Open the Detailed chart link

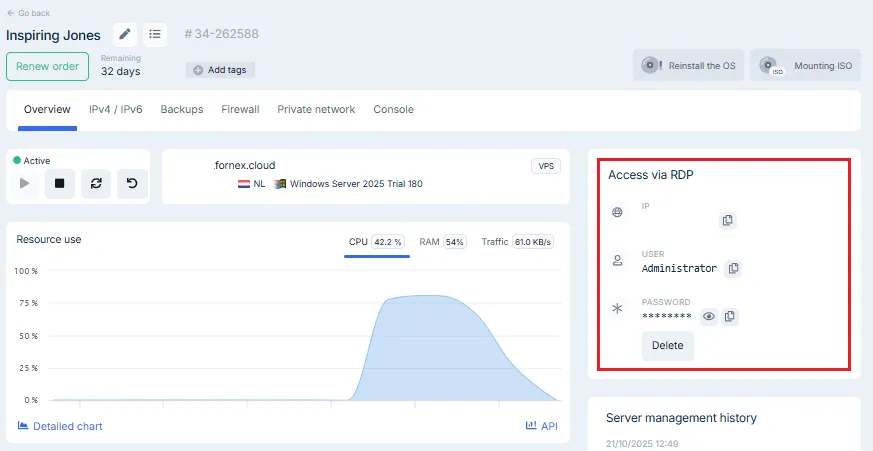coord(60,426)
